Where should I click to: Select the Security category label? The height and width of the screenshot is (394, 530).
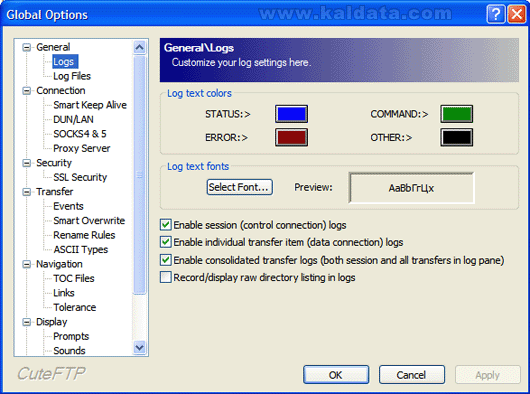(x=54, y=163)
